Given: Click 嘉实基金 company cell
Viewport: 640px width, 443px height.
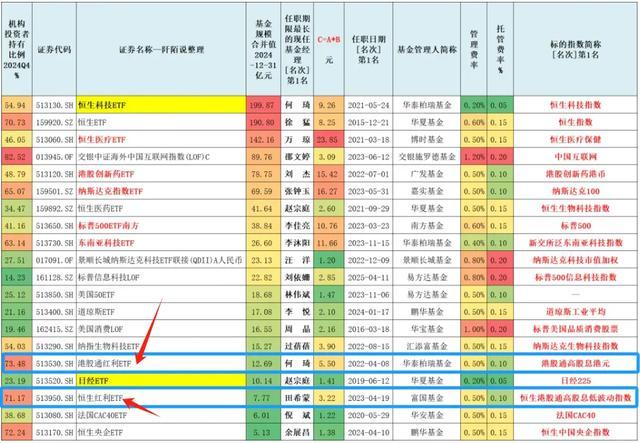Looking at the screenshot, I should point(427,191).
